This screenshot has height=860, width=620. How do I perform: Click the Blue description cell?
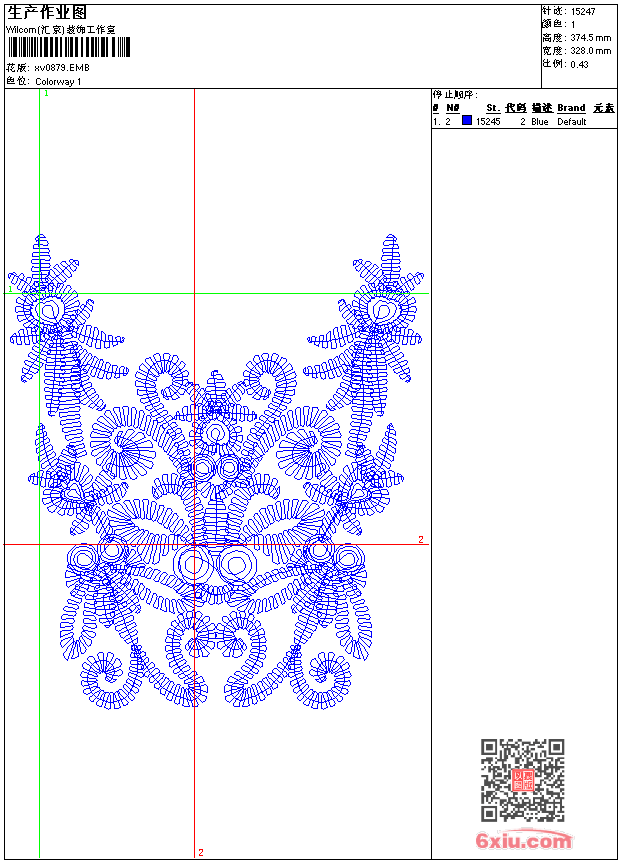tap(540, 122)
